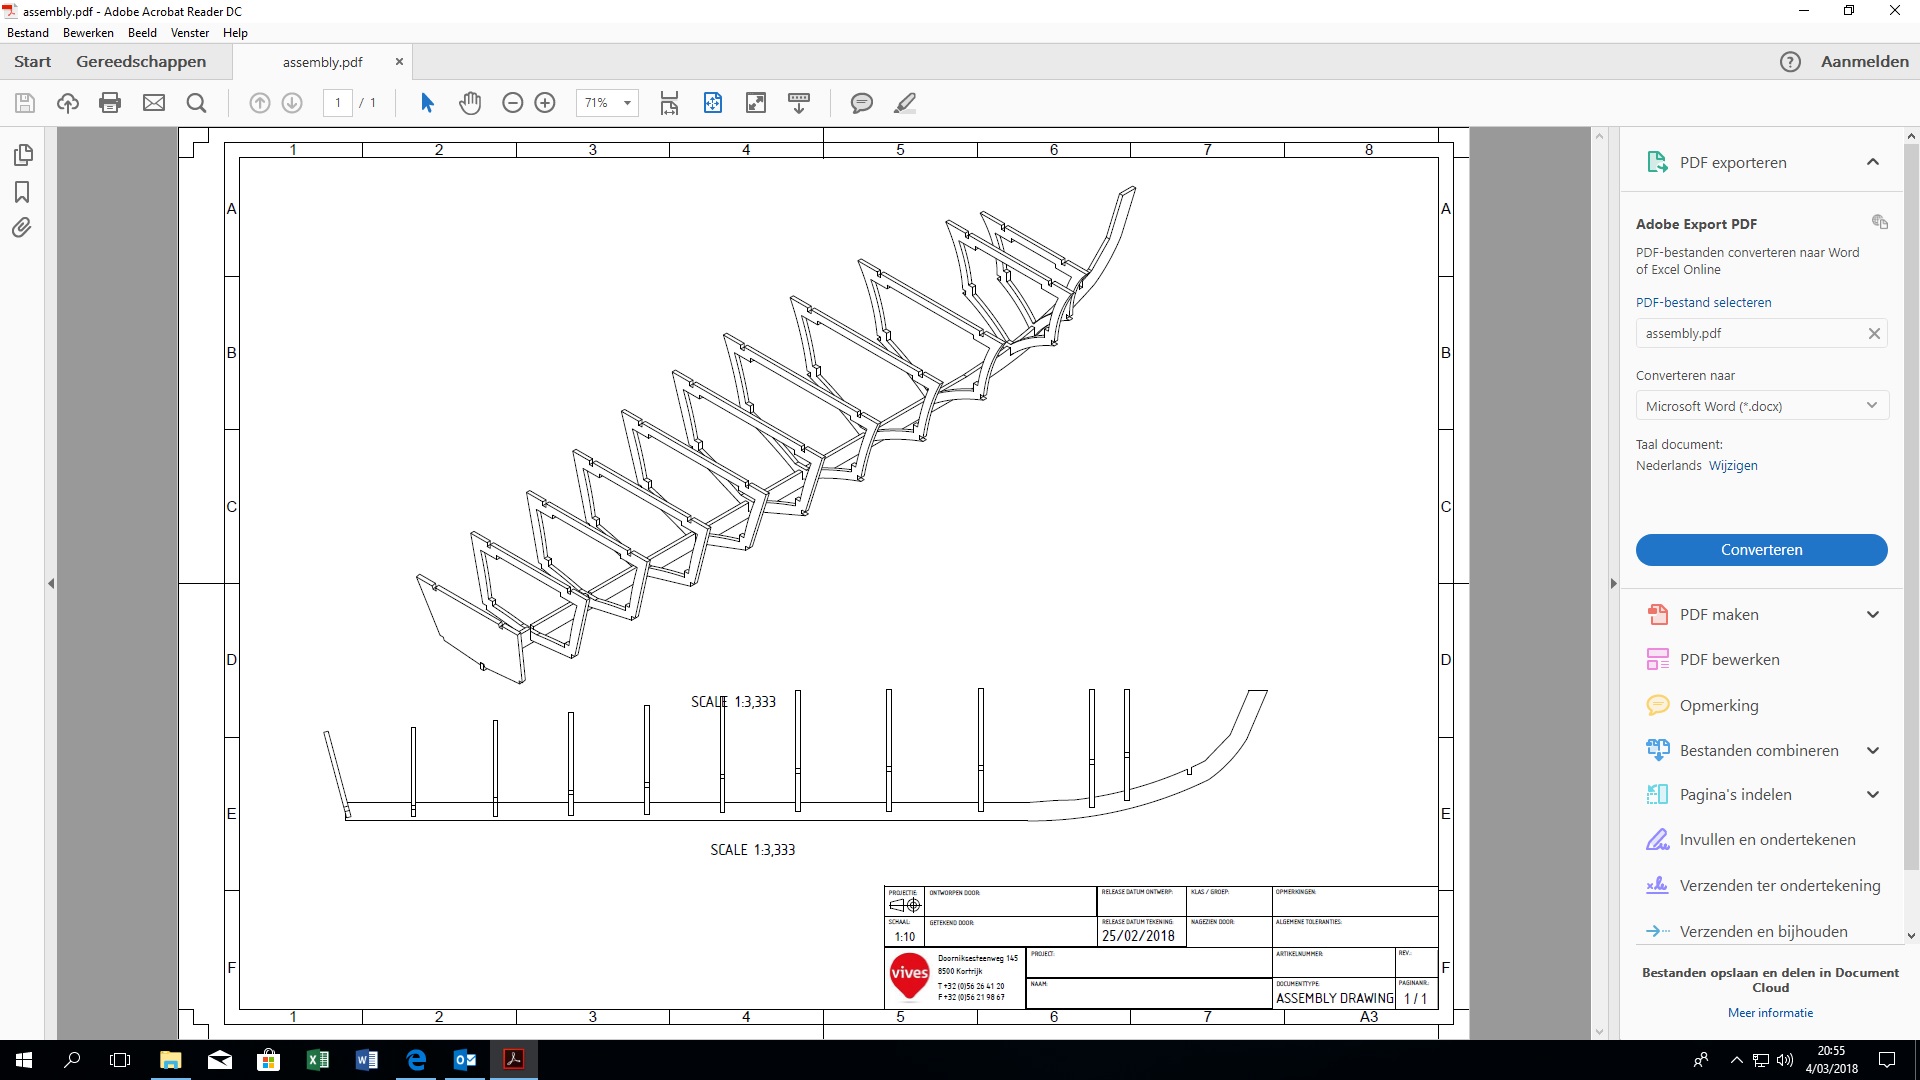
Task: Expand Bestanden combineren options
Action: coord(1873,751)
